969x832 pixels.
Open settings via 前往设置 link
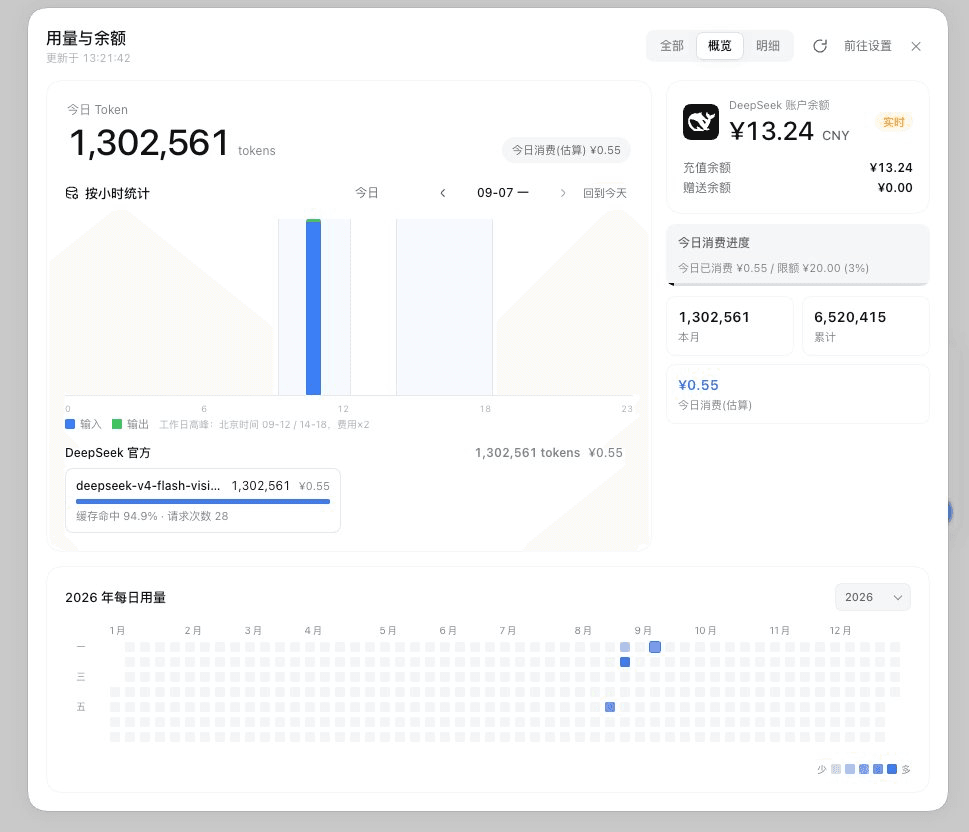point(868,46)
